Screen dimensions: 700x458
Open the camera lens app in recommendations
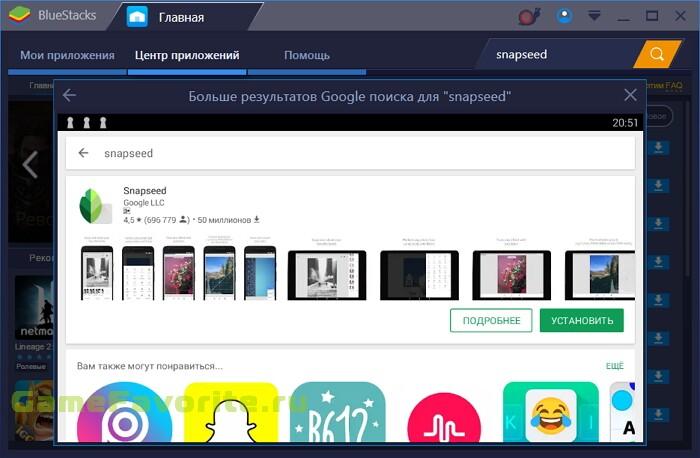[125, 412]
